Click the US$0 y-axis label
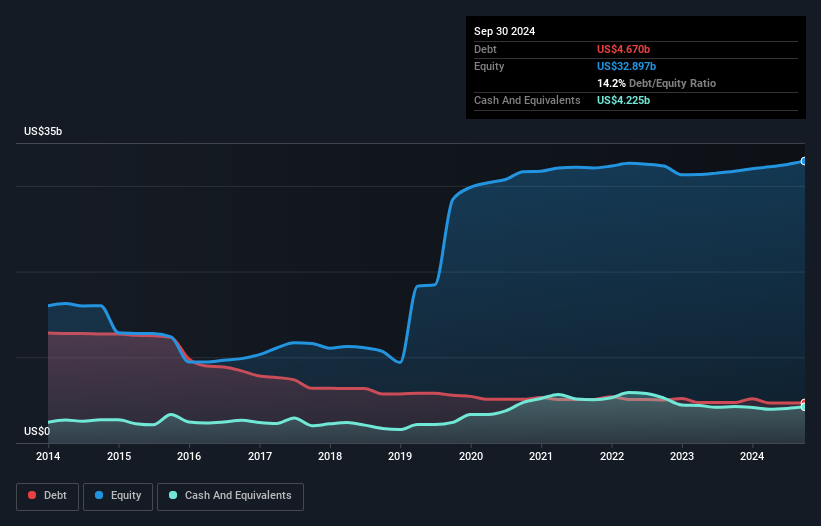The image size is (821, 526). click(x=37, y=431)
